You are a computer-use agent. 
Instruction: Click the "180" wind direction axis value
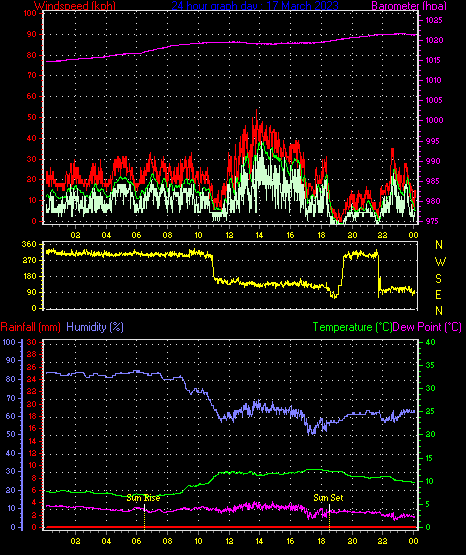(x=29, y=276)
